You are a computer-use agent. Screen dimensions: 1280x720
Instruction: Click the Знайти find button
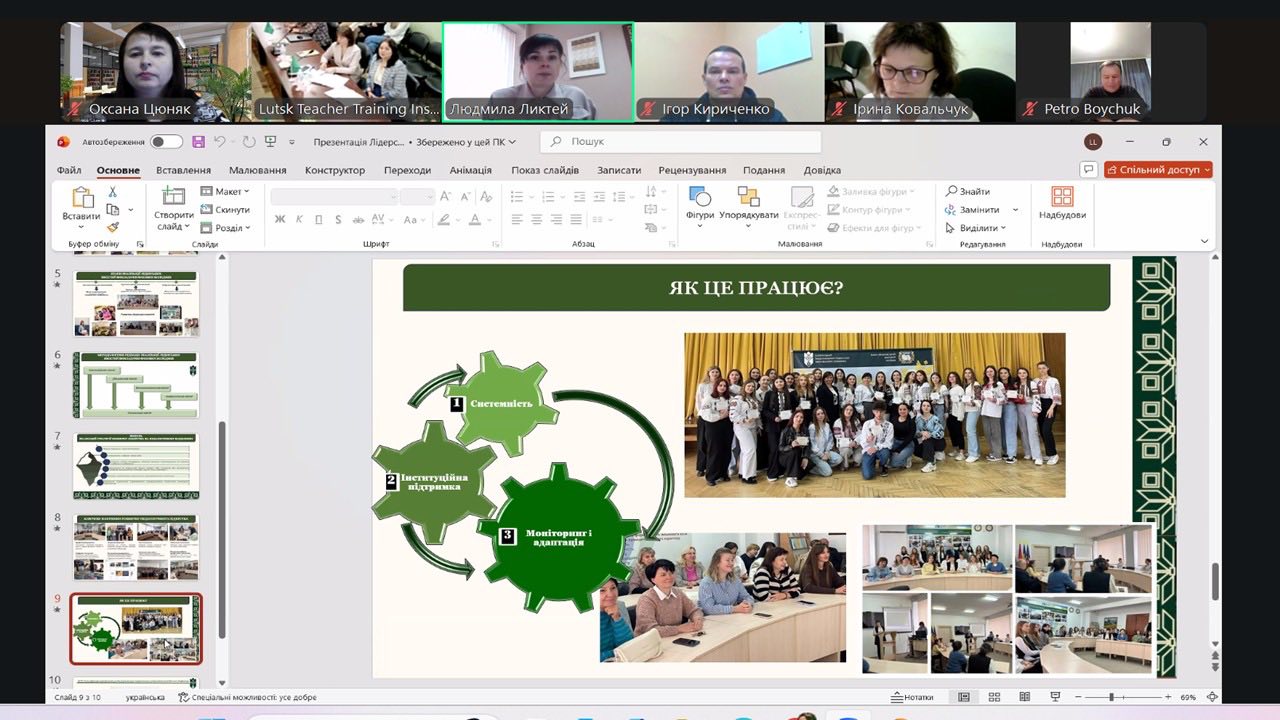(968, 192)
